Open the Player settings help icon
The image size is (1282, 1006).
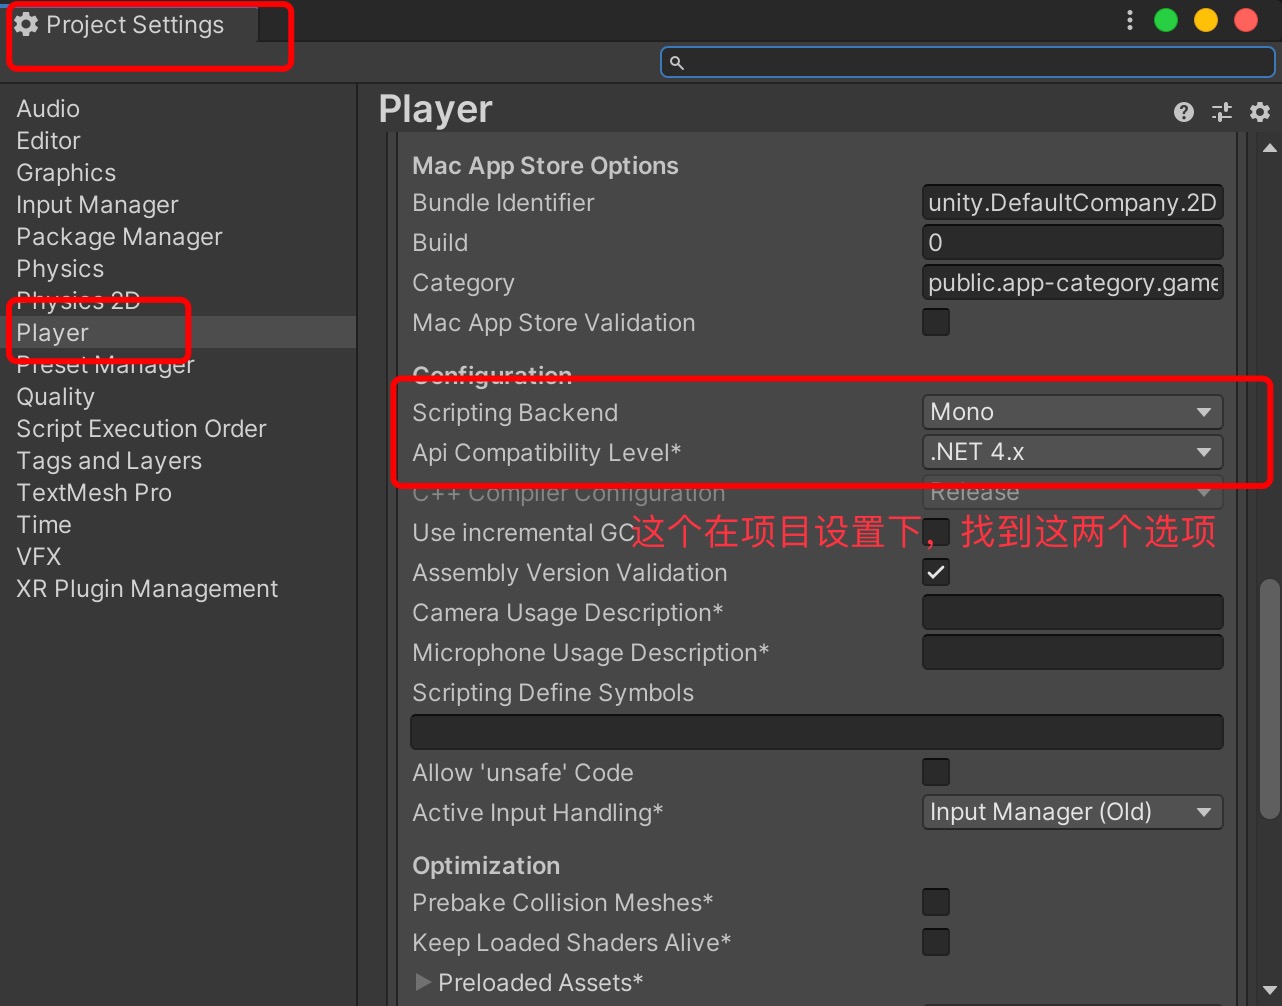(1183, 112)
